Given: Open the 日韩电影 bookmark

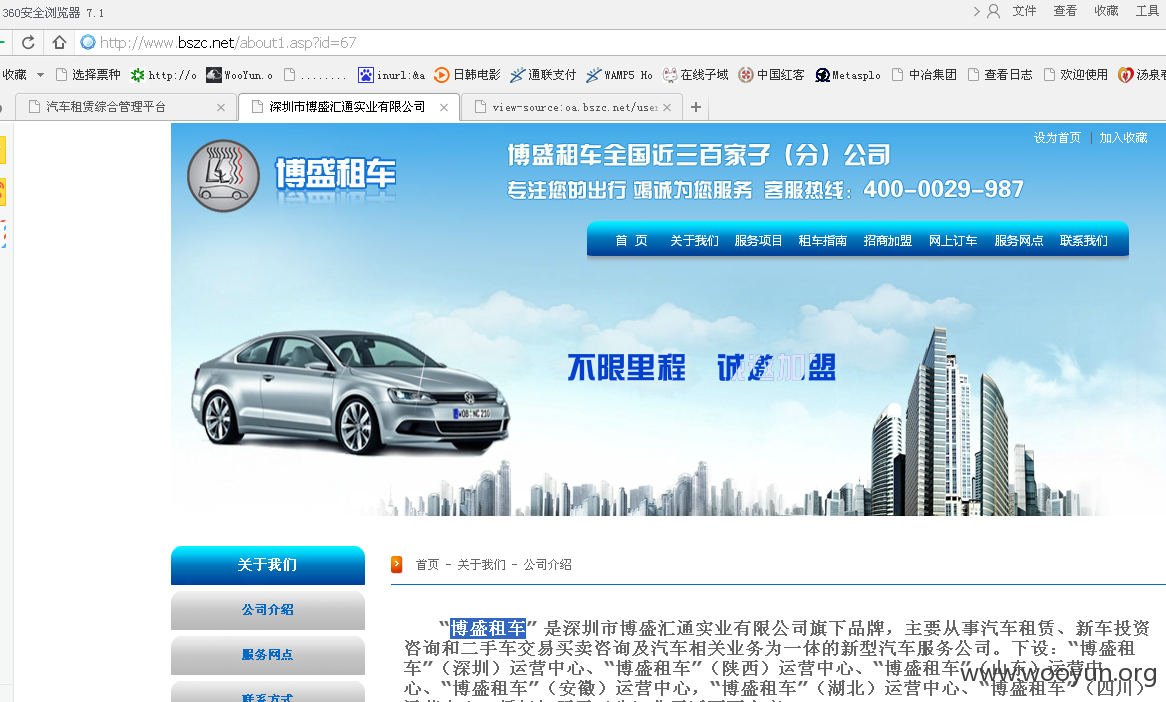Looking at the screenshot, I should tap(467, 75).
